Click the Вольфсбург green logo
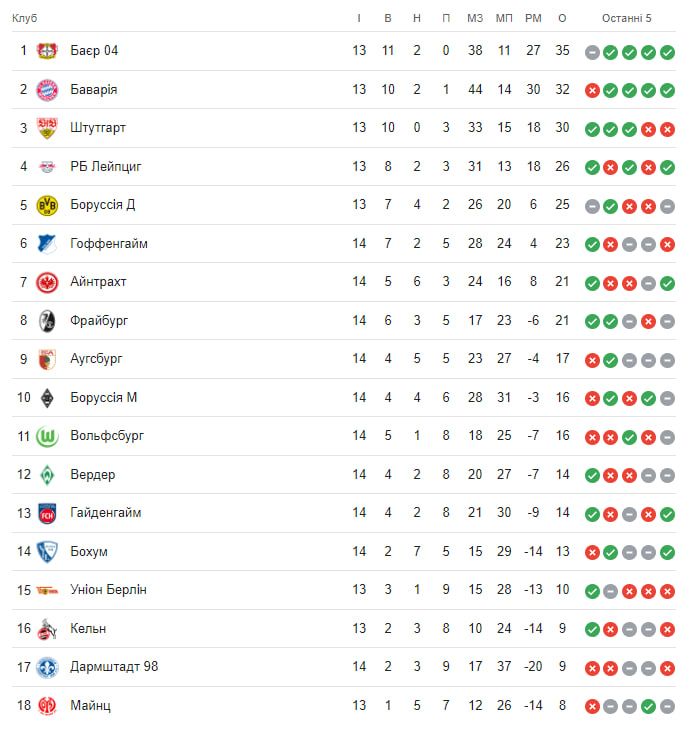695x739 pixels. (x=47, y=436)
